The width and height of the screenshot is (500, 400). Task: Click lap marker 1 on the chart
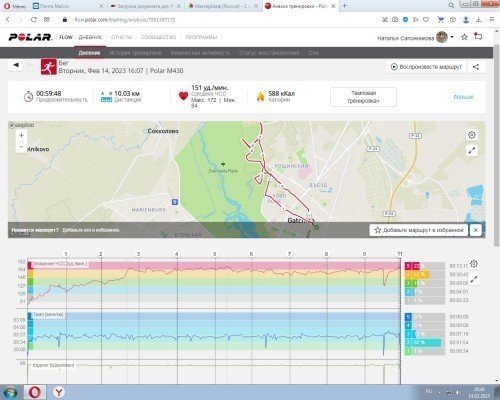[66, 254]
